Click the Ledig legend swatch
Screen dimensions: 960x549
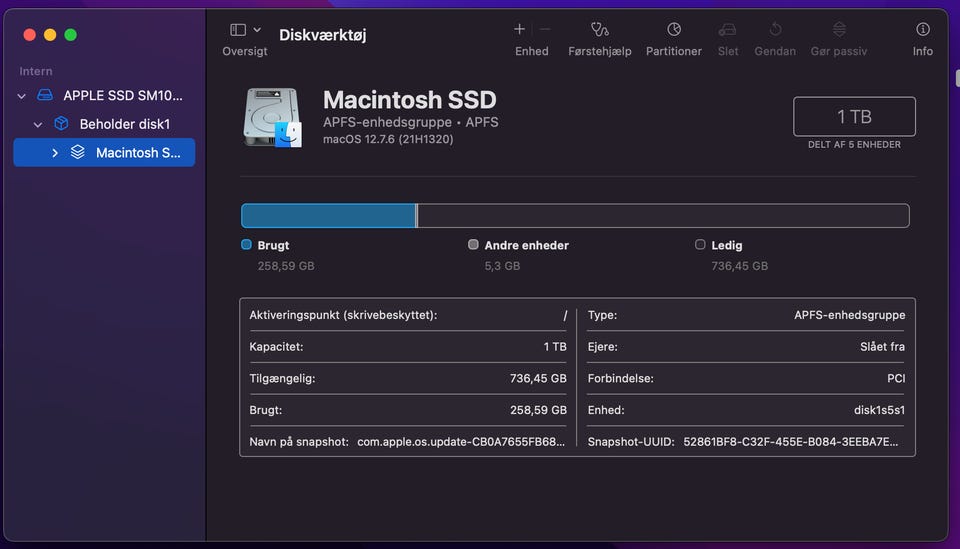pyautogui.click(x=700, y=245)
